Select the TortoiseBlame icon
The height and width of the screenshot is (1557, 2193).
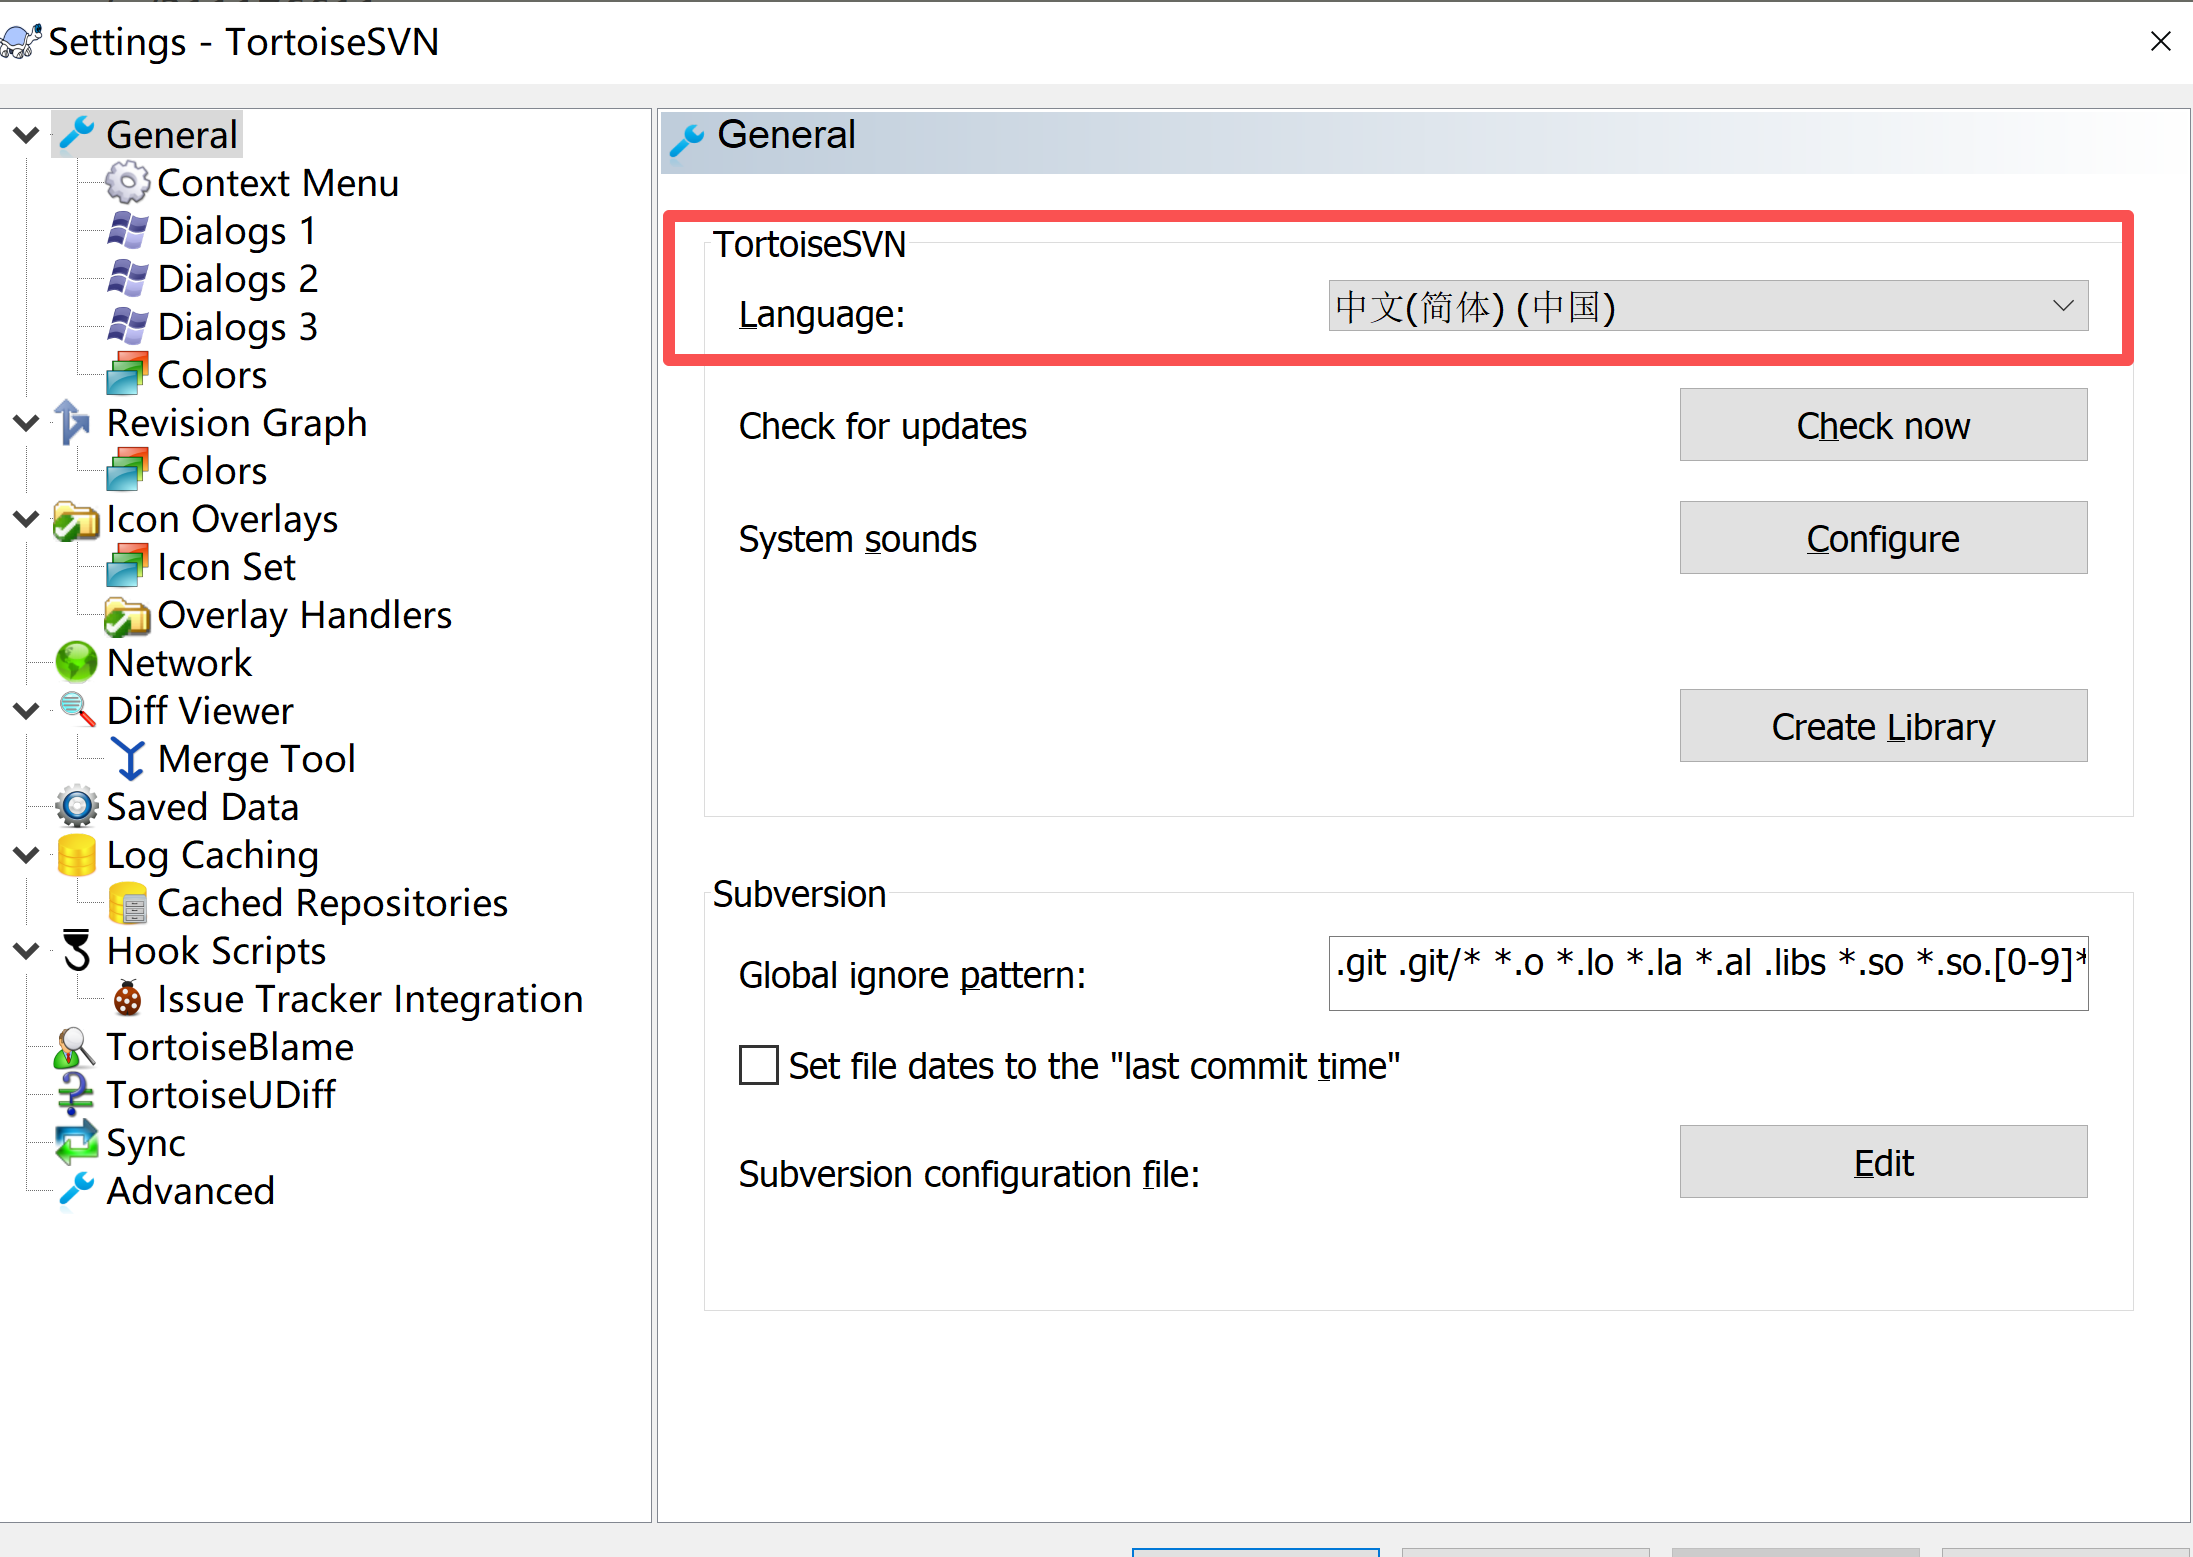74,1047
